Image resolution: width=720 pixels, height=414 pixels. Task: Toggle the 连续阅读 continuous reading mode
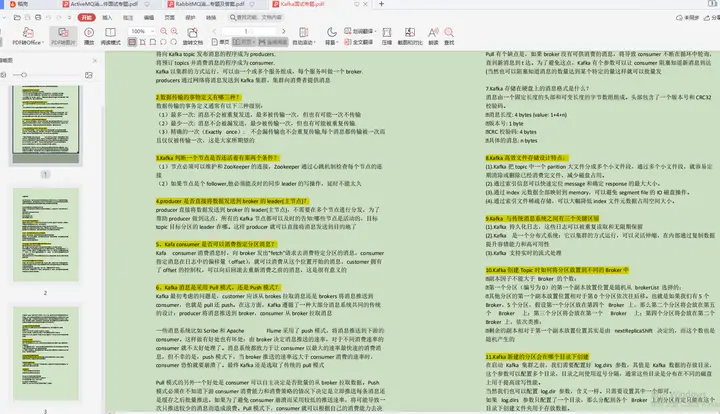click(x=273, y=42)
